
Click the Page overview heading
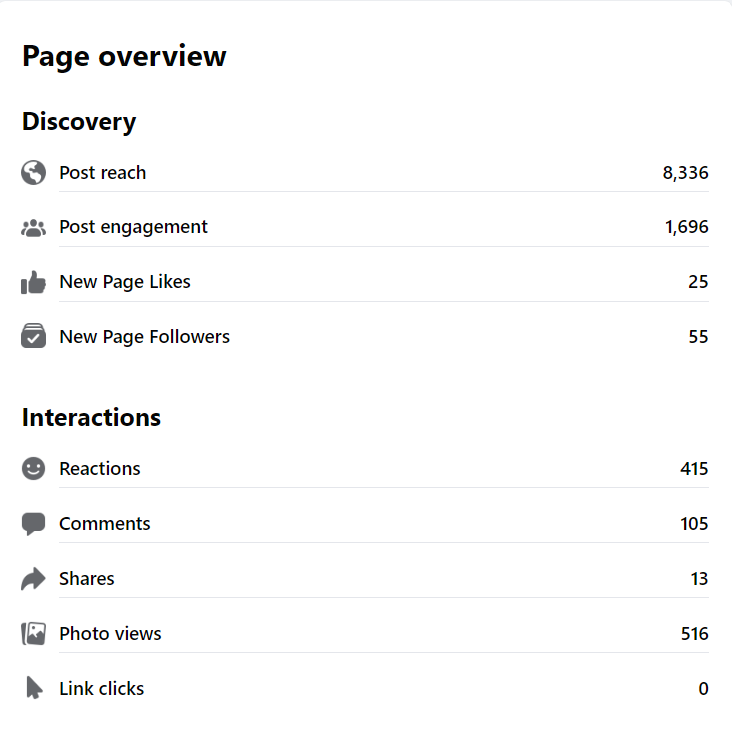click(x=124, y=57)
